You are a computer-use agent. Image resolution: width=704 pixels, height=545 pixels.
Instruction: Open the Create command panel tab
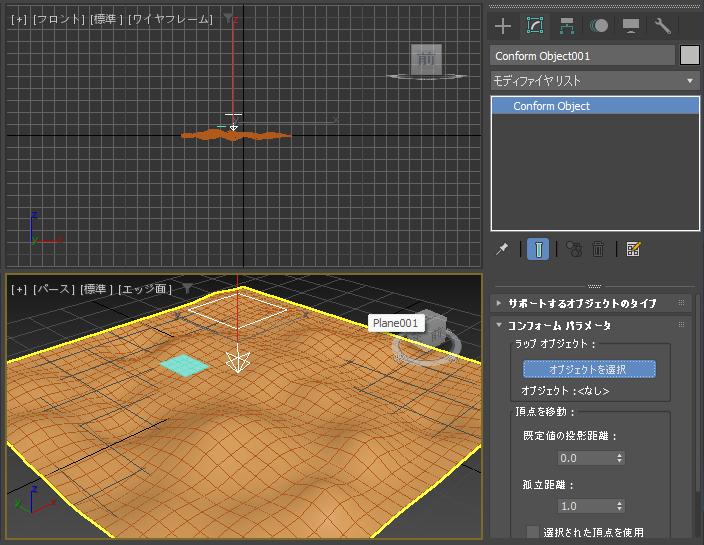(503, 26)
